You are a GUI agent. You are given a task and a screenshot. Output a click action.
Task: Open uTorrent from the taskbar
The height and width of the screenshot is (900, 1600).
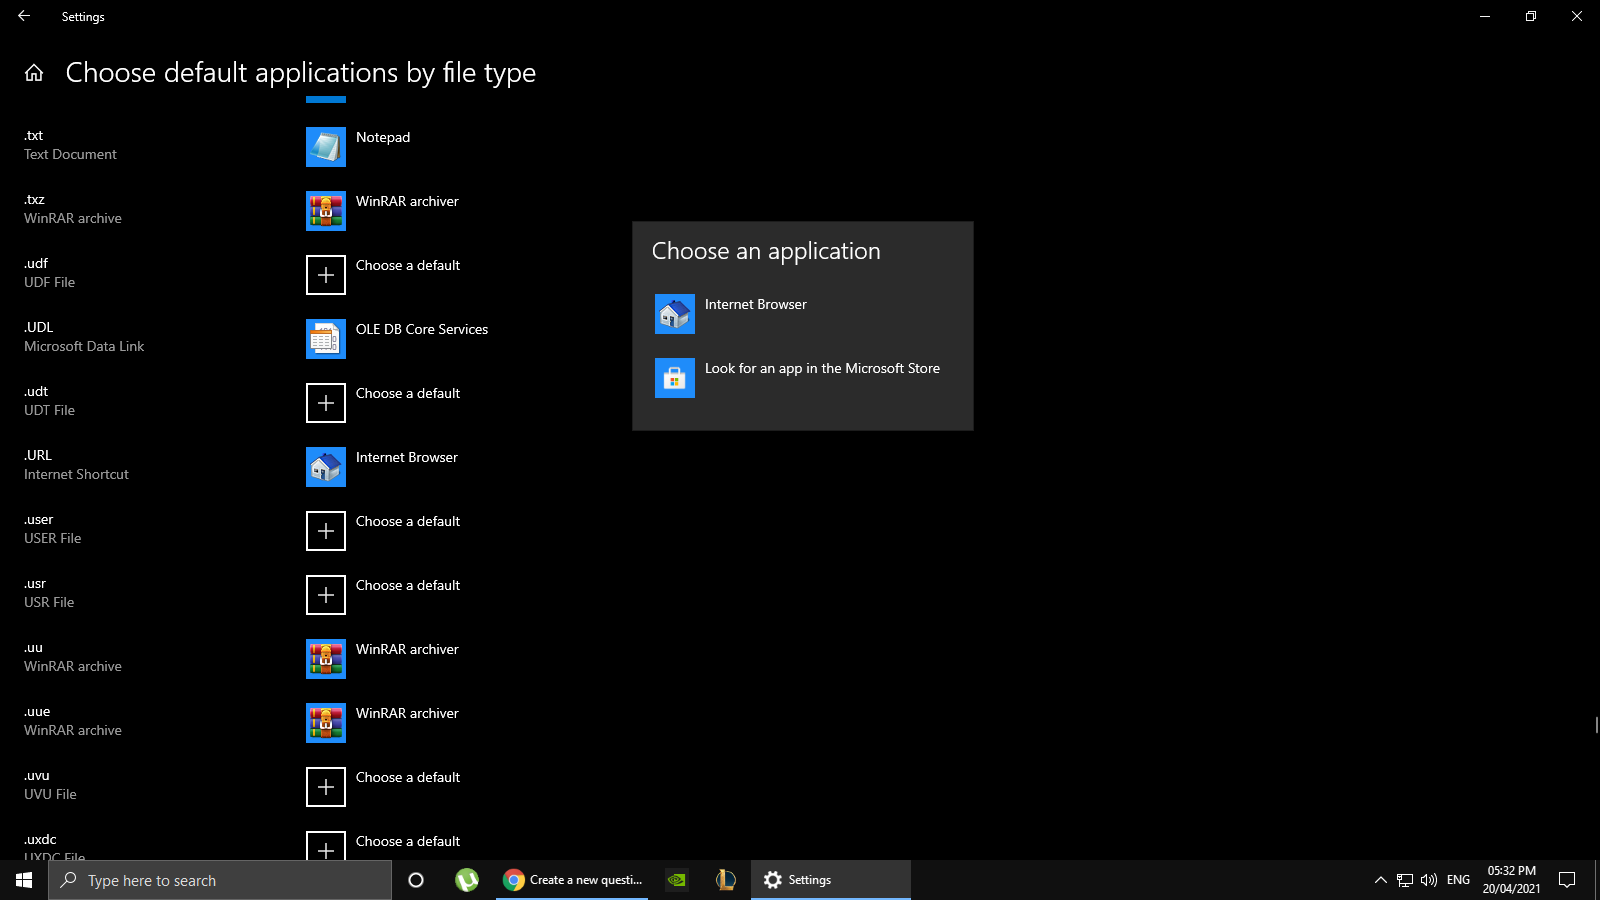467,880
